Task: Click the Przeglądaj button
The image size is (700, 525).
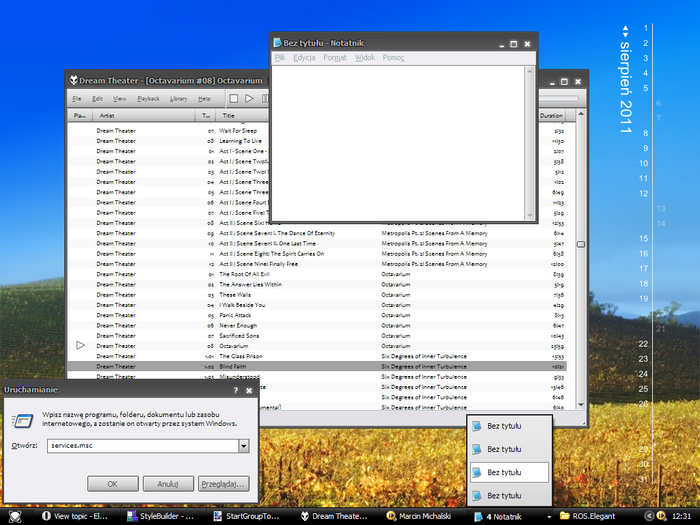Action: coord(223,483)
